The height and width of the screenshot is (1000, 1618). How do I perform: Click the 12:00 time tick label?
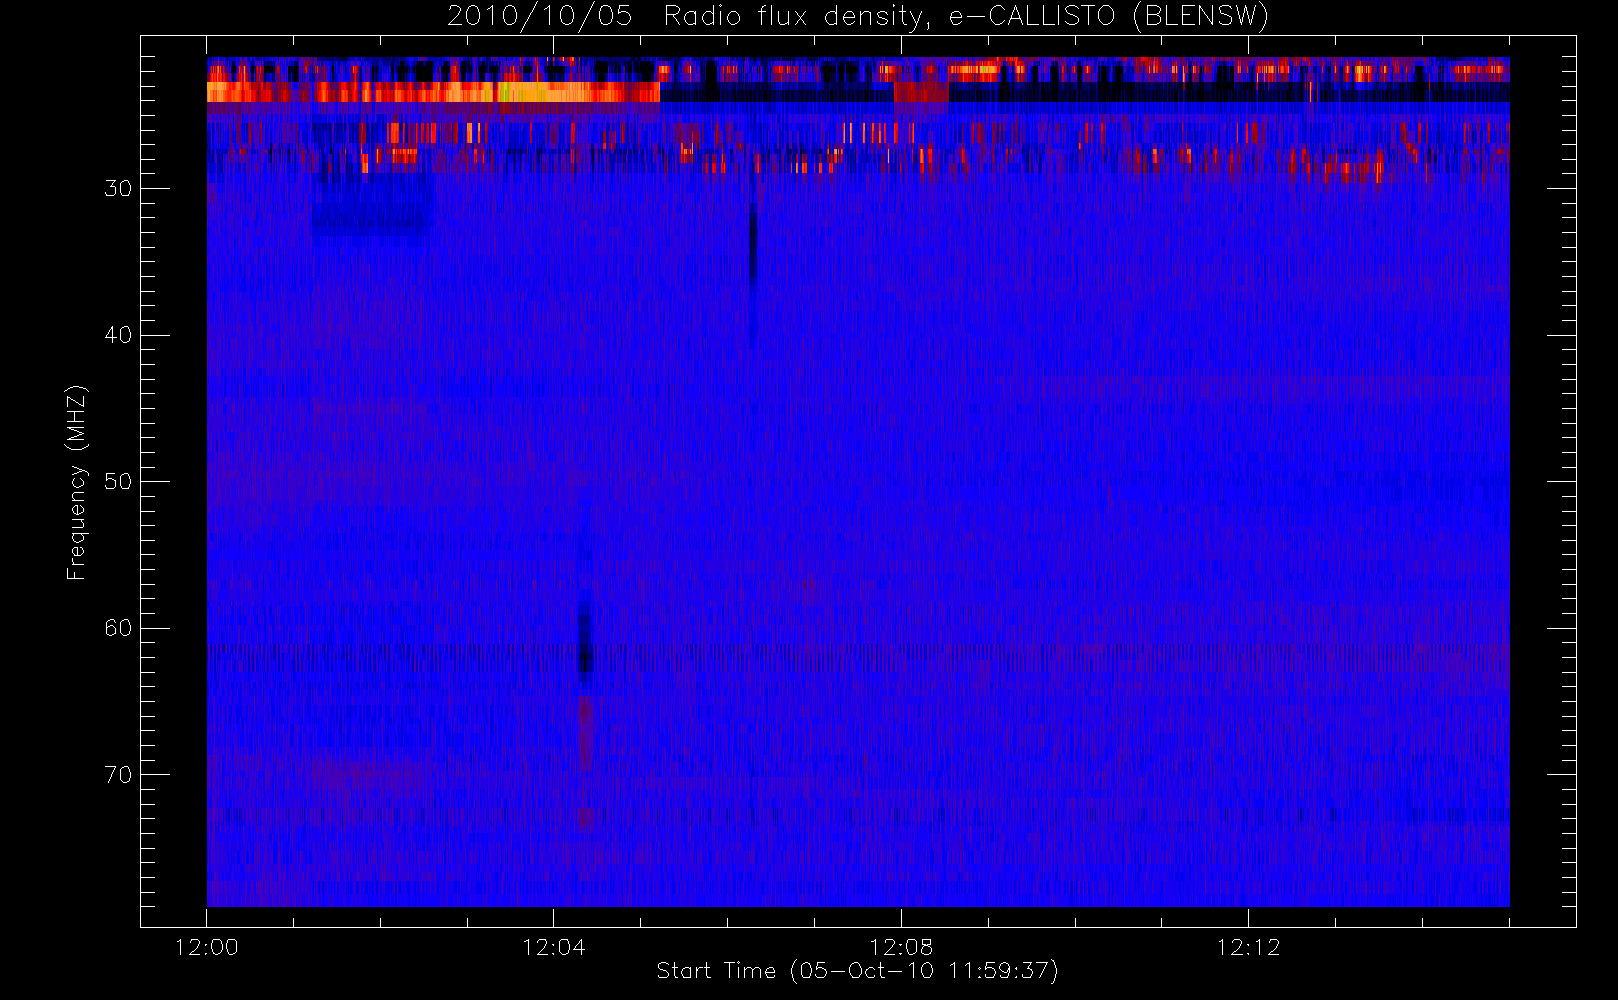coord(206,947)
